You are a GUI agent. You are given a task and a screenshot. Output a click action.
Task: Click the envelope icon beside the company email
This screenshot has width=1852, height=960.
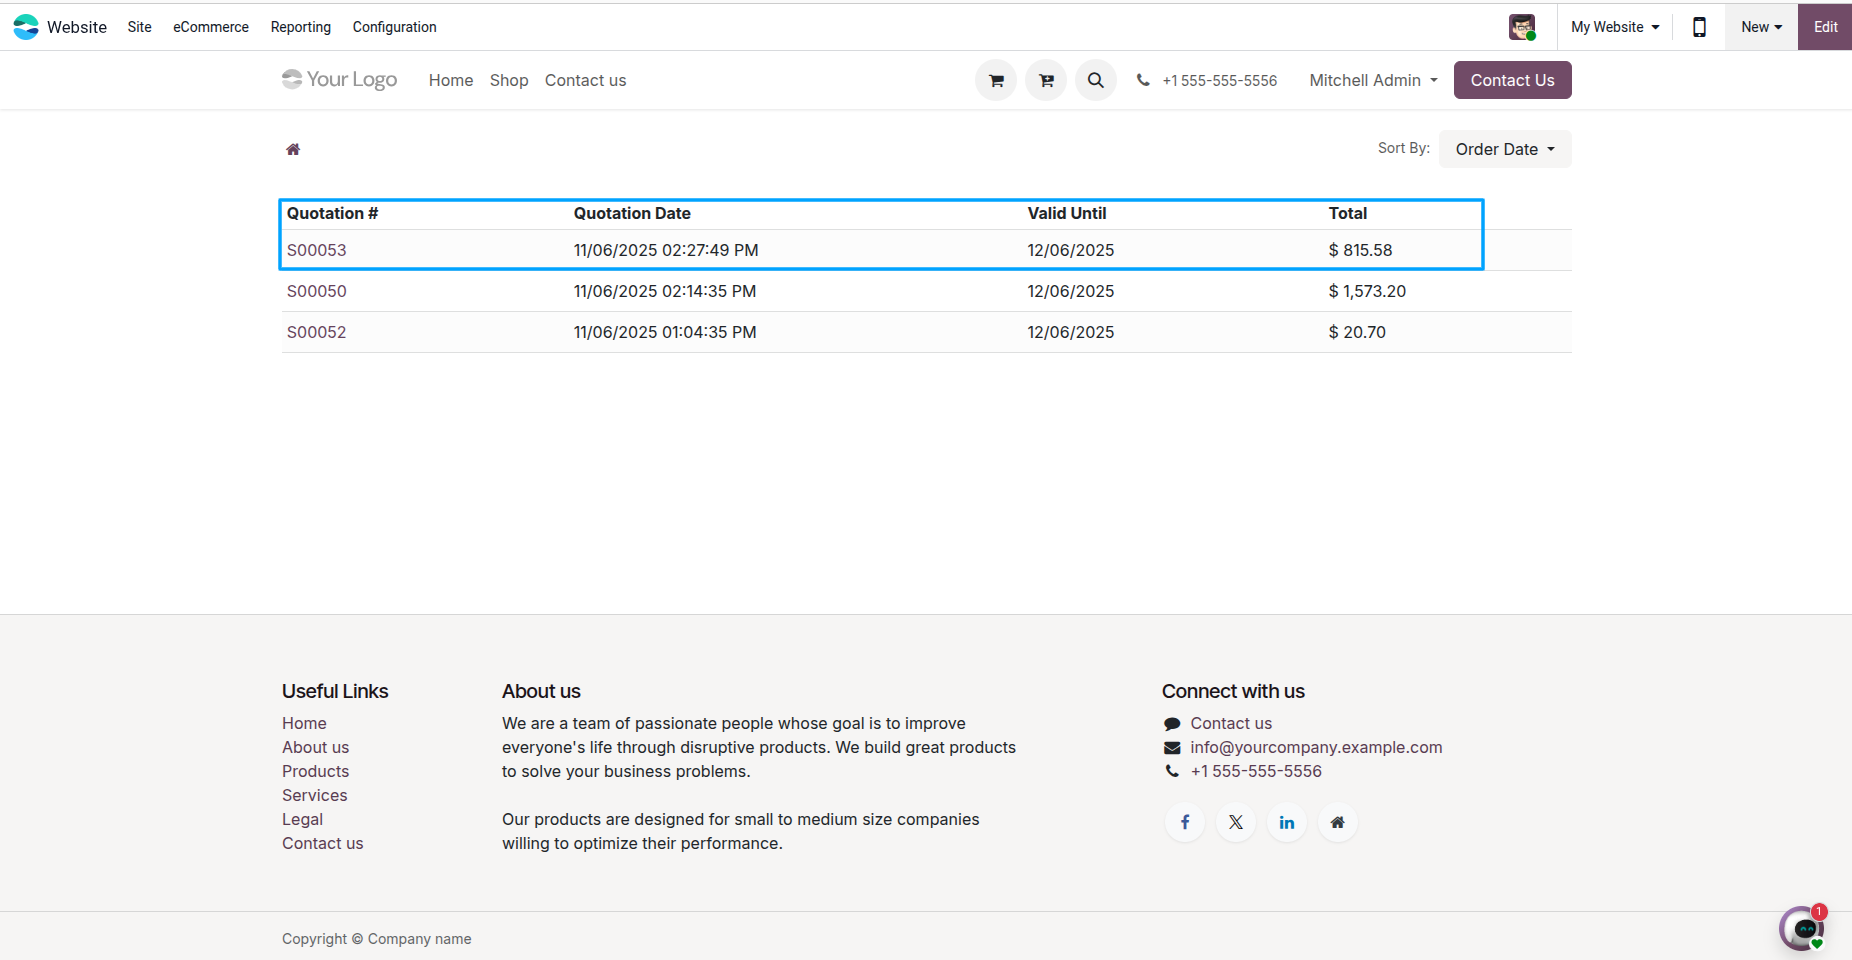pos(1171,747)
